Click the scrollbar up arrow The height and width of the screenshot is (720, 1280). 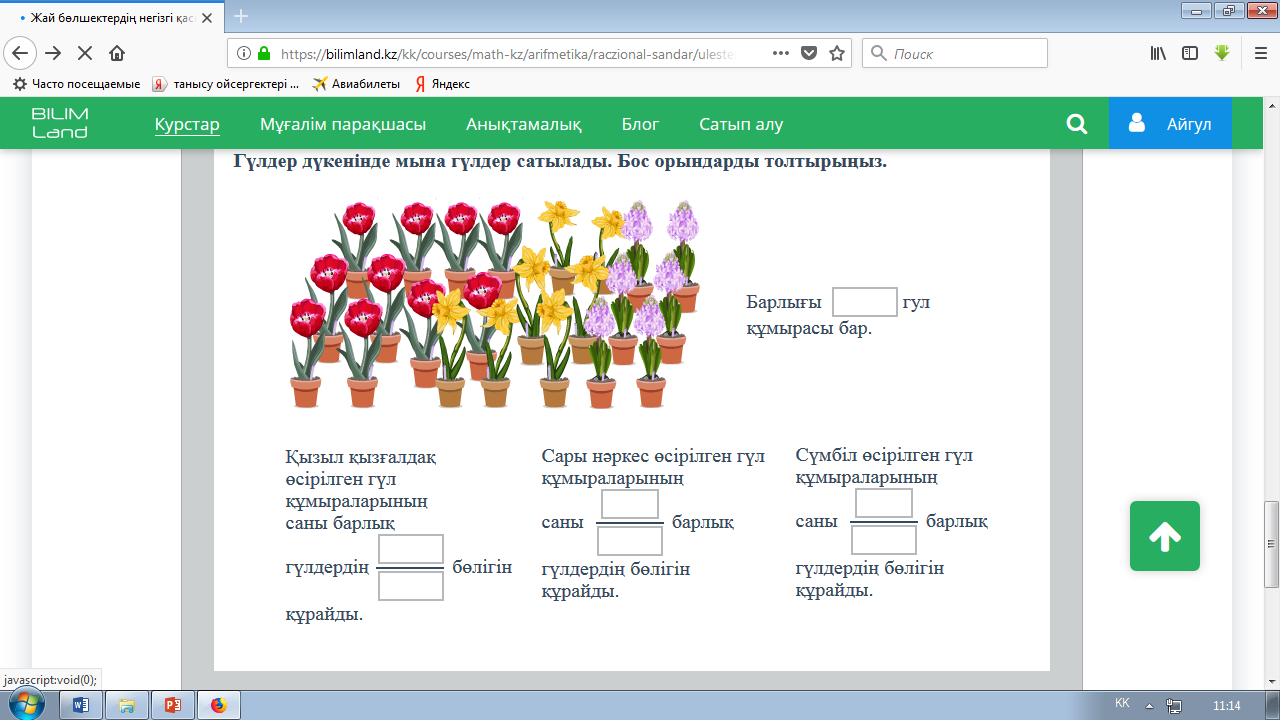[1272, 107]
